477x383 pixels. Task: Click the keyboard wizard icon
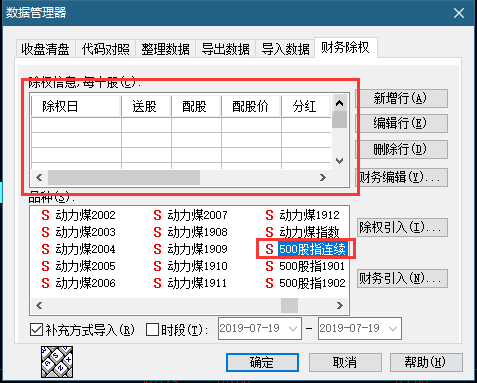(57, 362)
